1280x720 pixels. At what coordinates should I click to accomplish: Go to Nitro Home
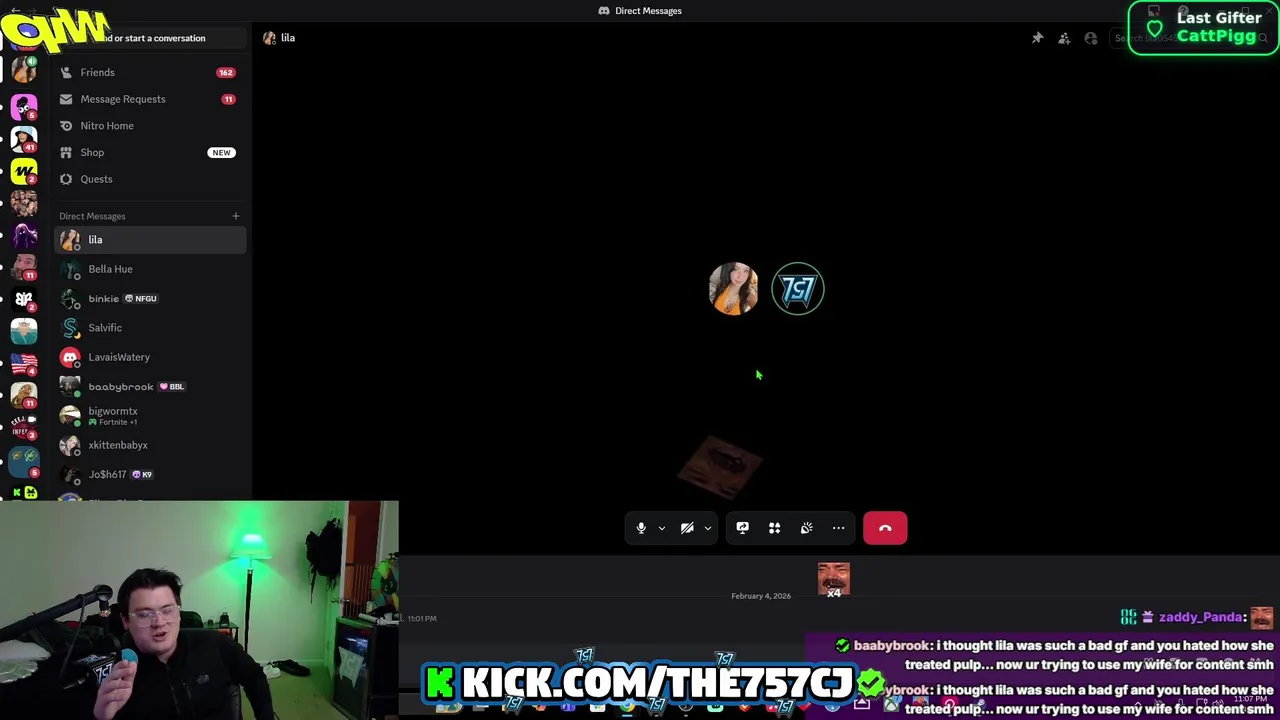150,126
